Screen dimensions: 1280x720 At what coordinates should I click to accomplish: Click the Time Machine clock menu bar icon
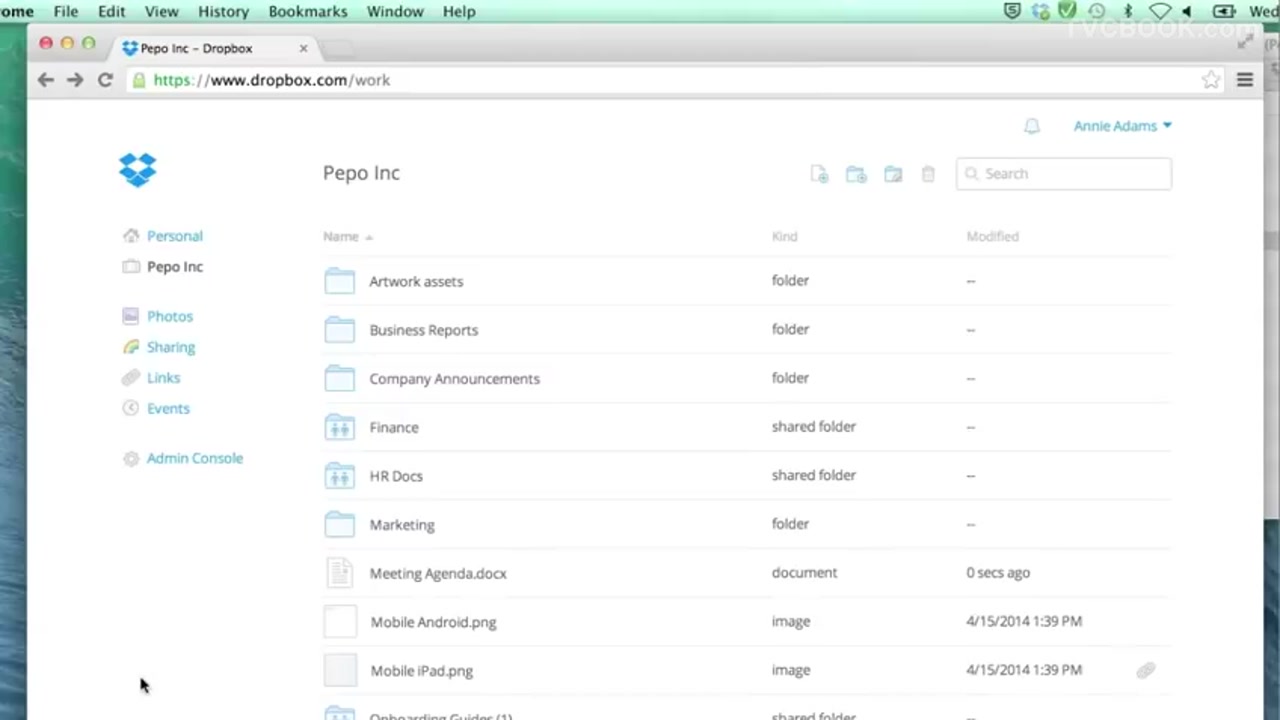[1097, 11]
